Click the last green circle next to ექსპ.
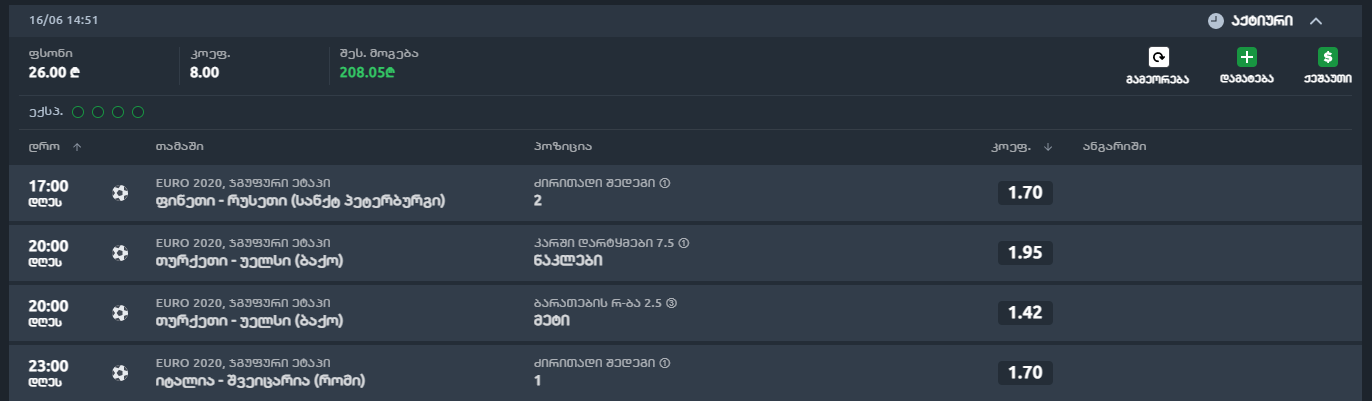 point(138,112)
